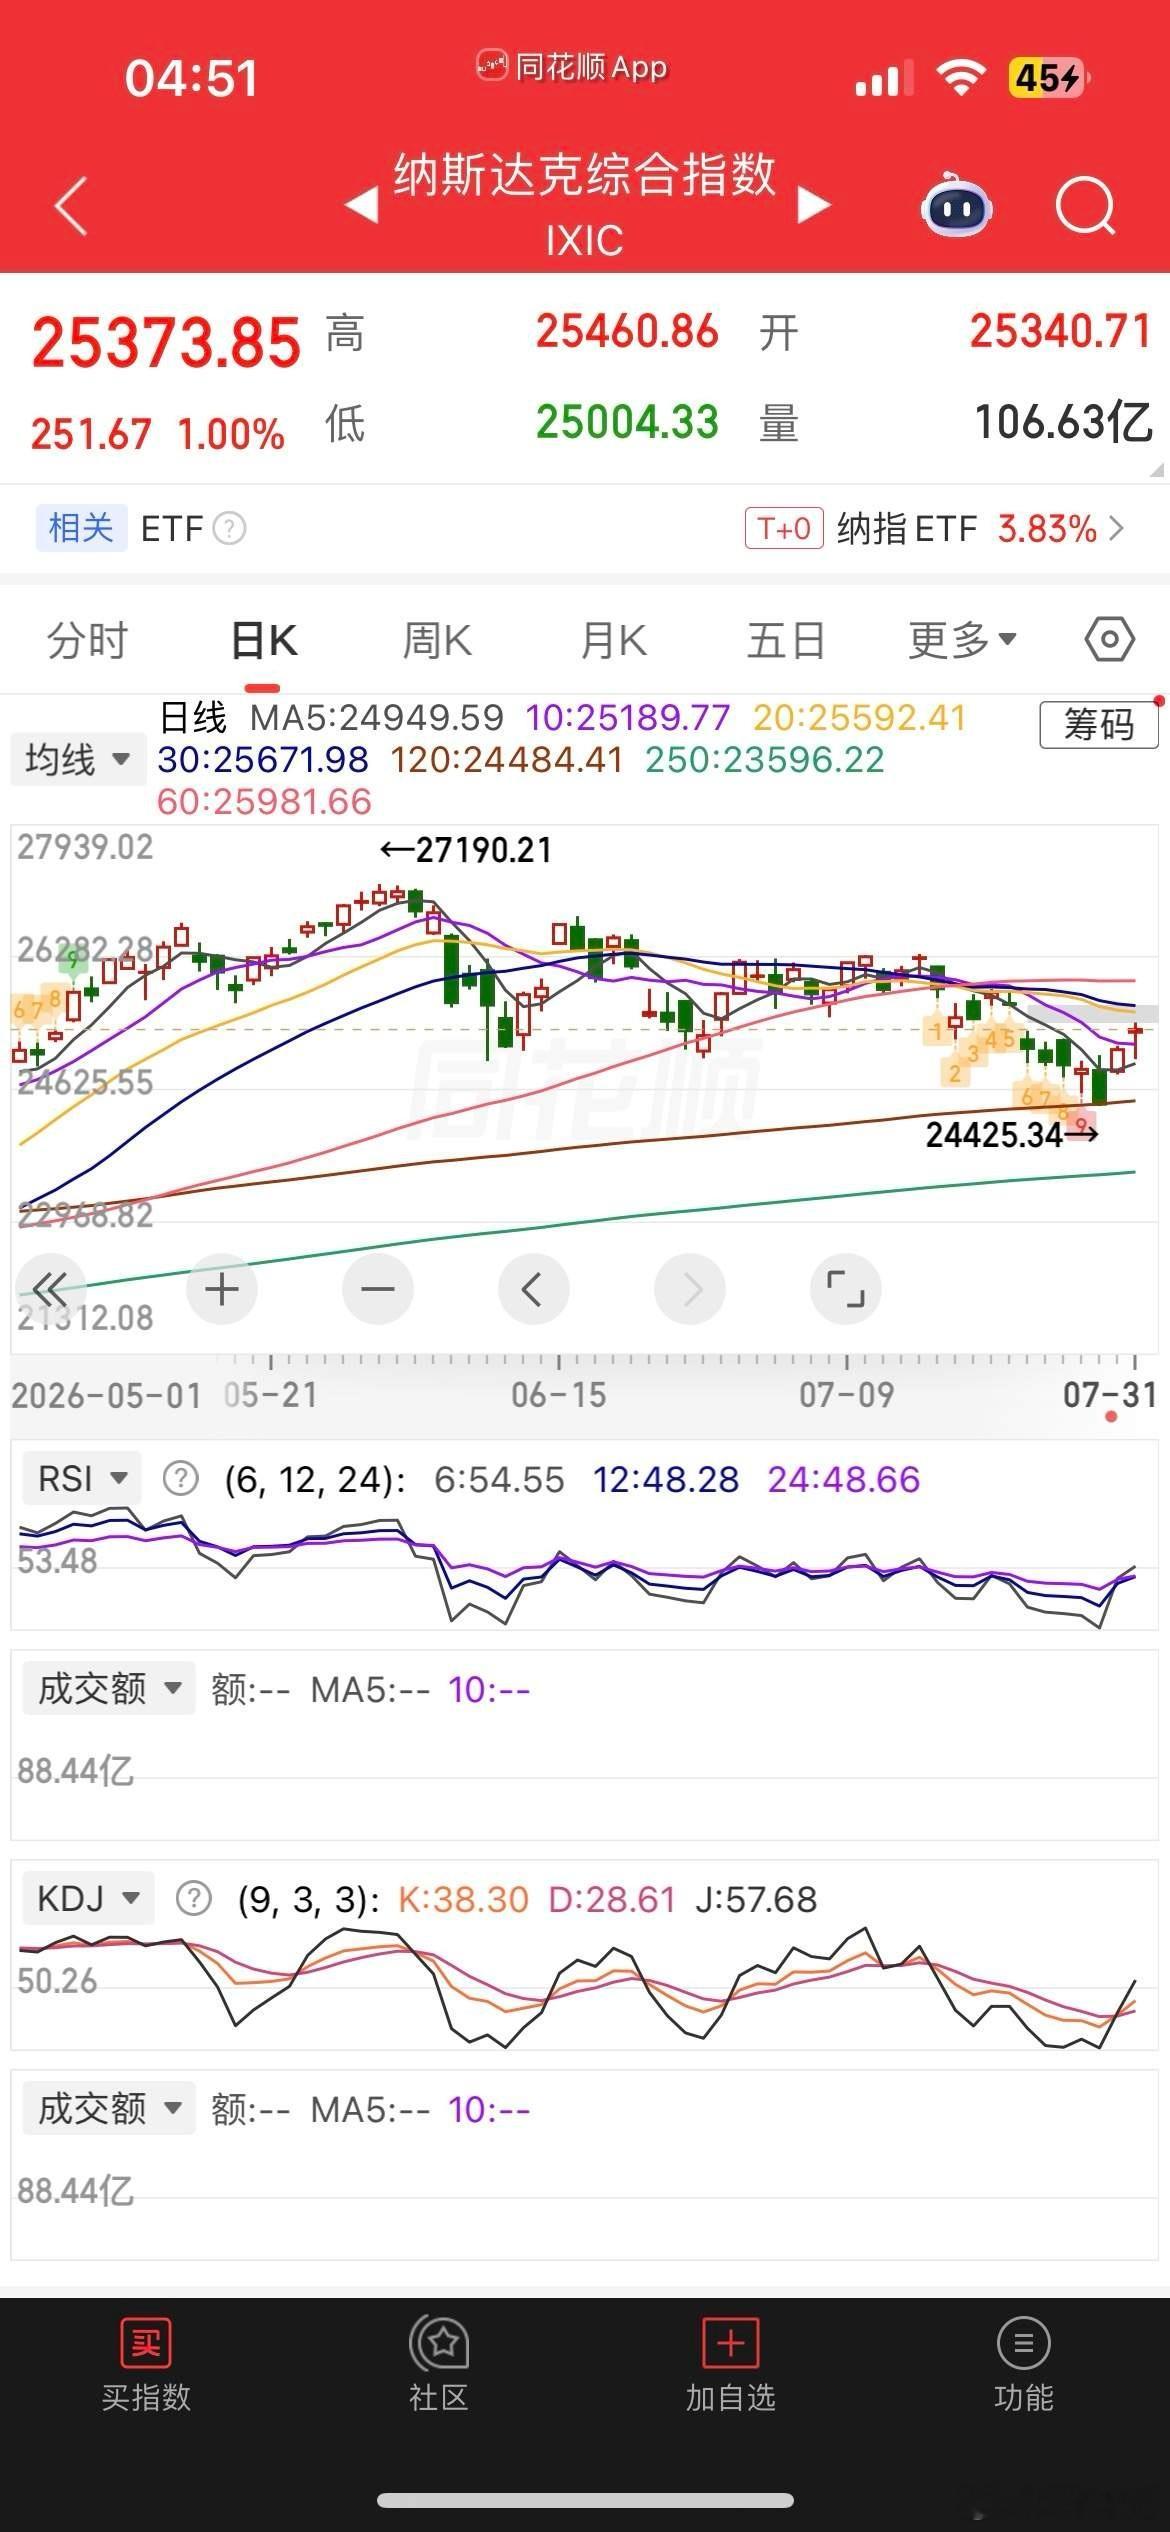Tap the ETF help question mark
The image size is (1170, 2532).
coord(230,528)
